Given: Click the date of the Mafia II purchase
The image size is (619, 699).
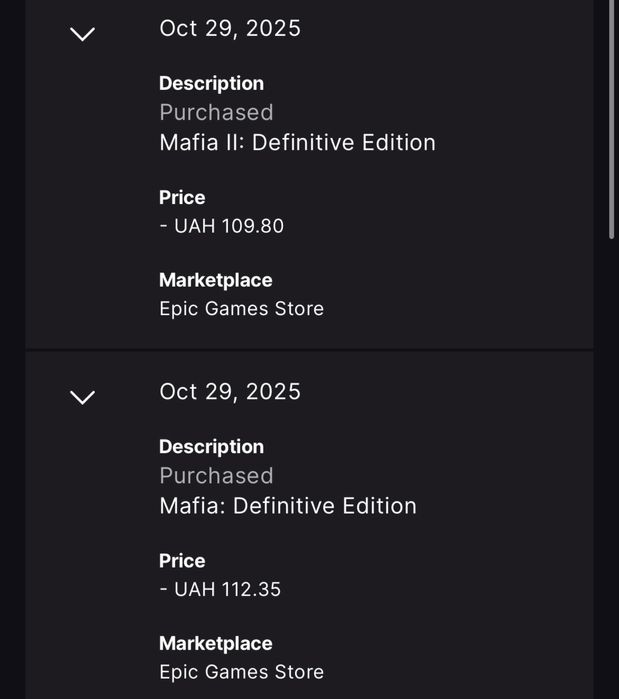Looking at the screenshot, I should [230, 28].
